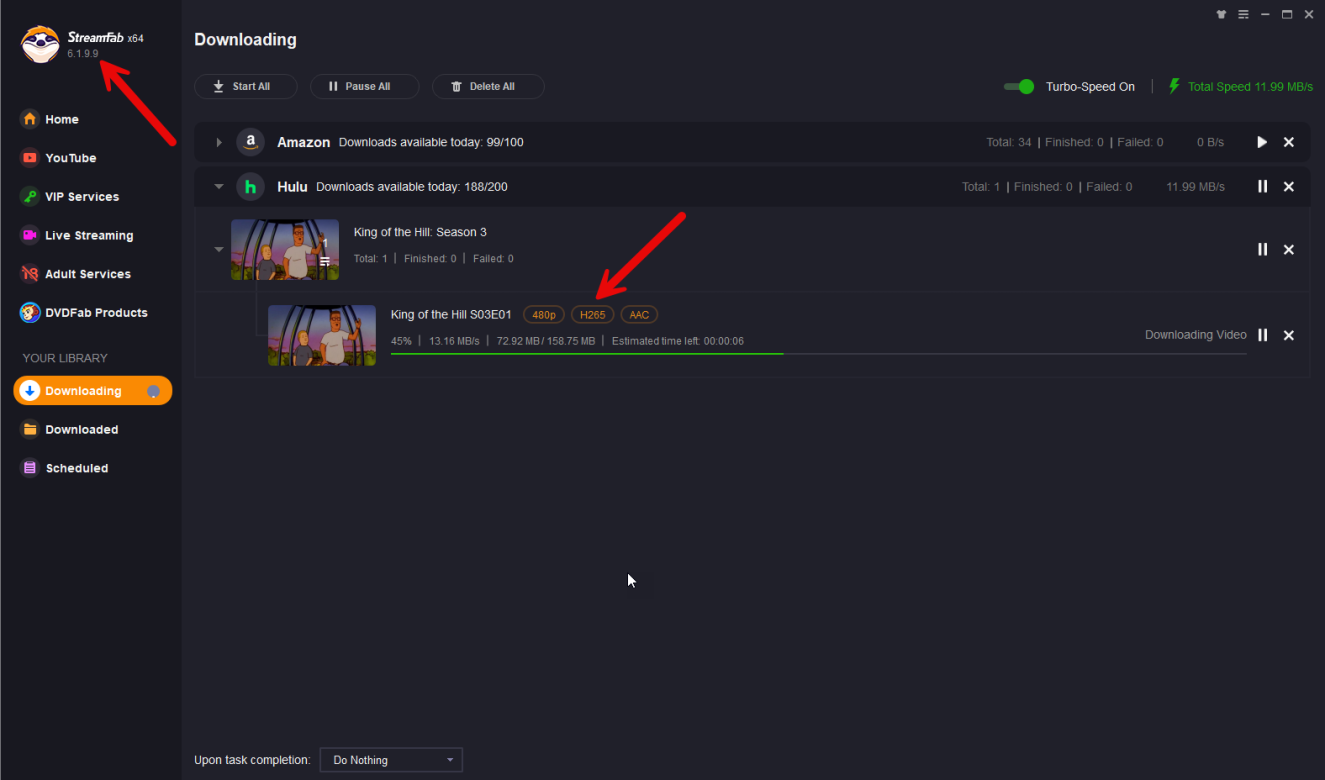1325x780 pixels.
Task: Select the King of the Hill S03E01 thumbnail
Action: 322,335
